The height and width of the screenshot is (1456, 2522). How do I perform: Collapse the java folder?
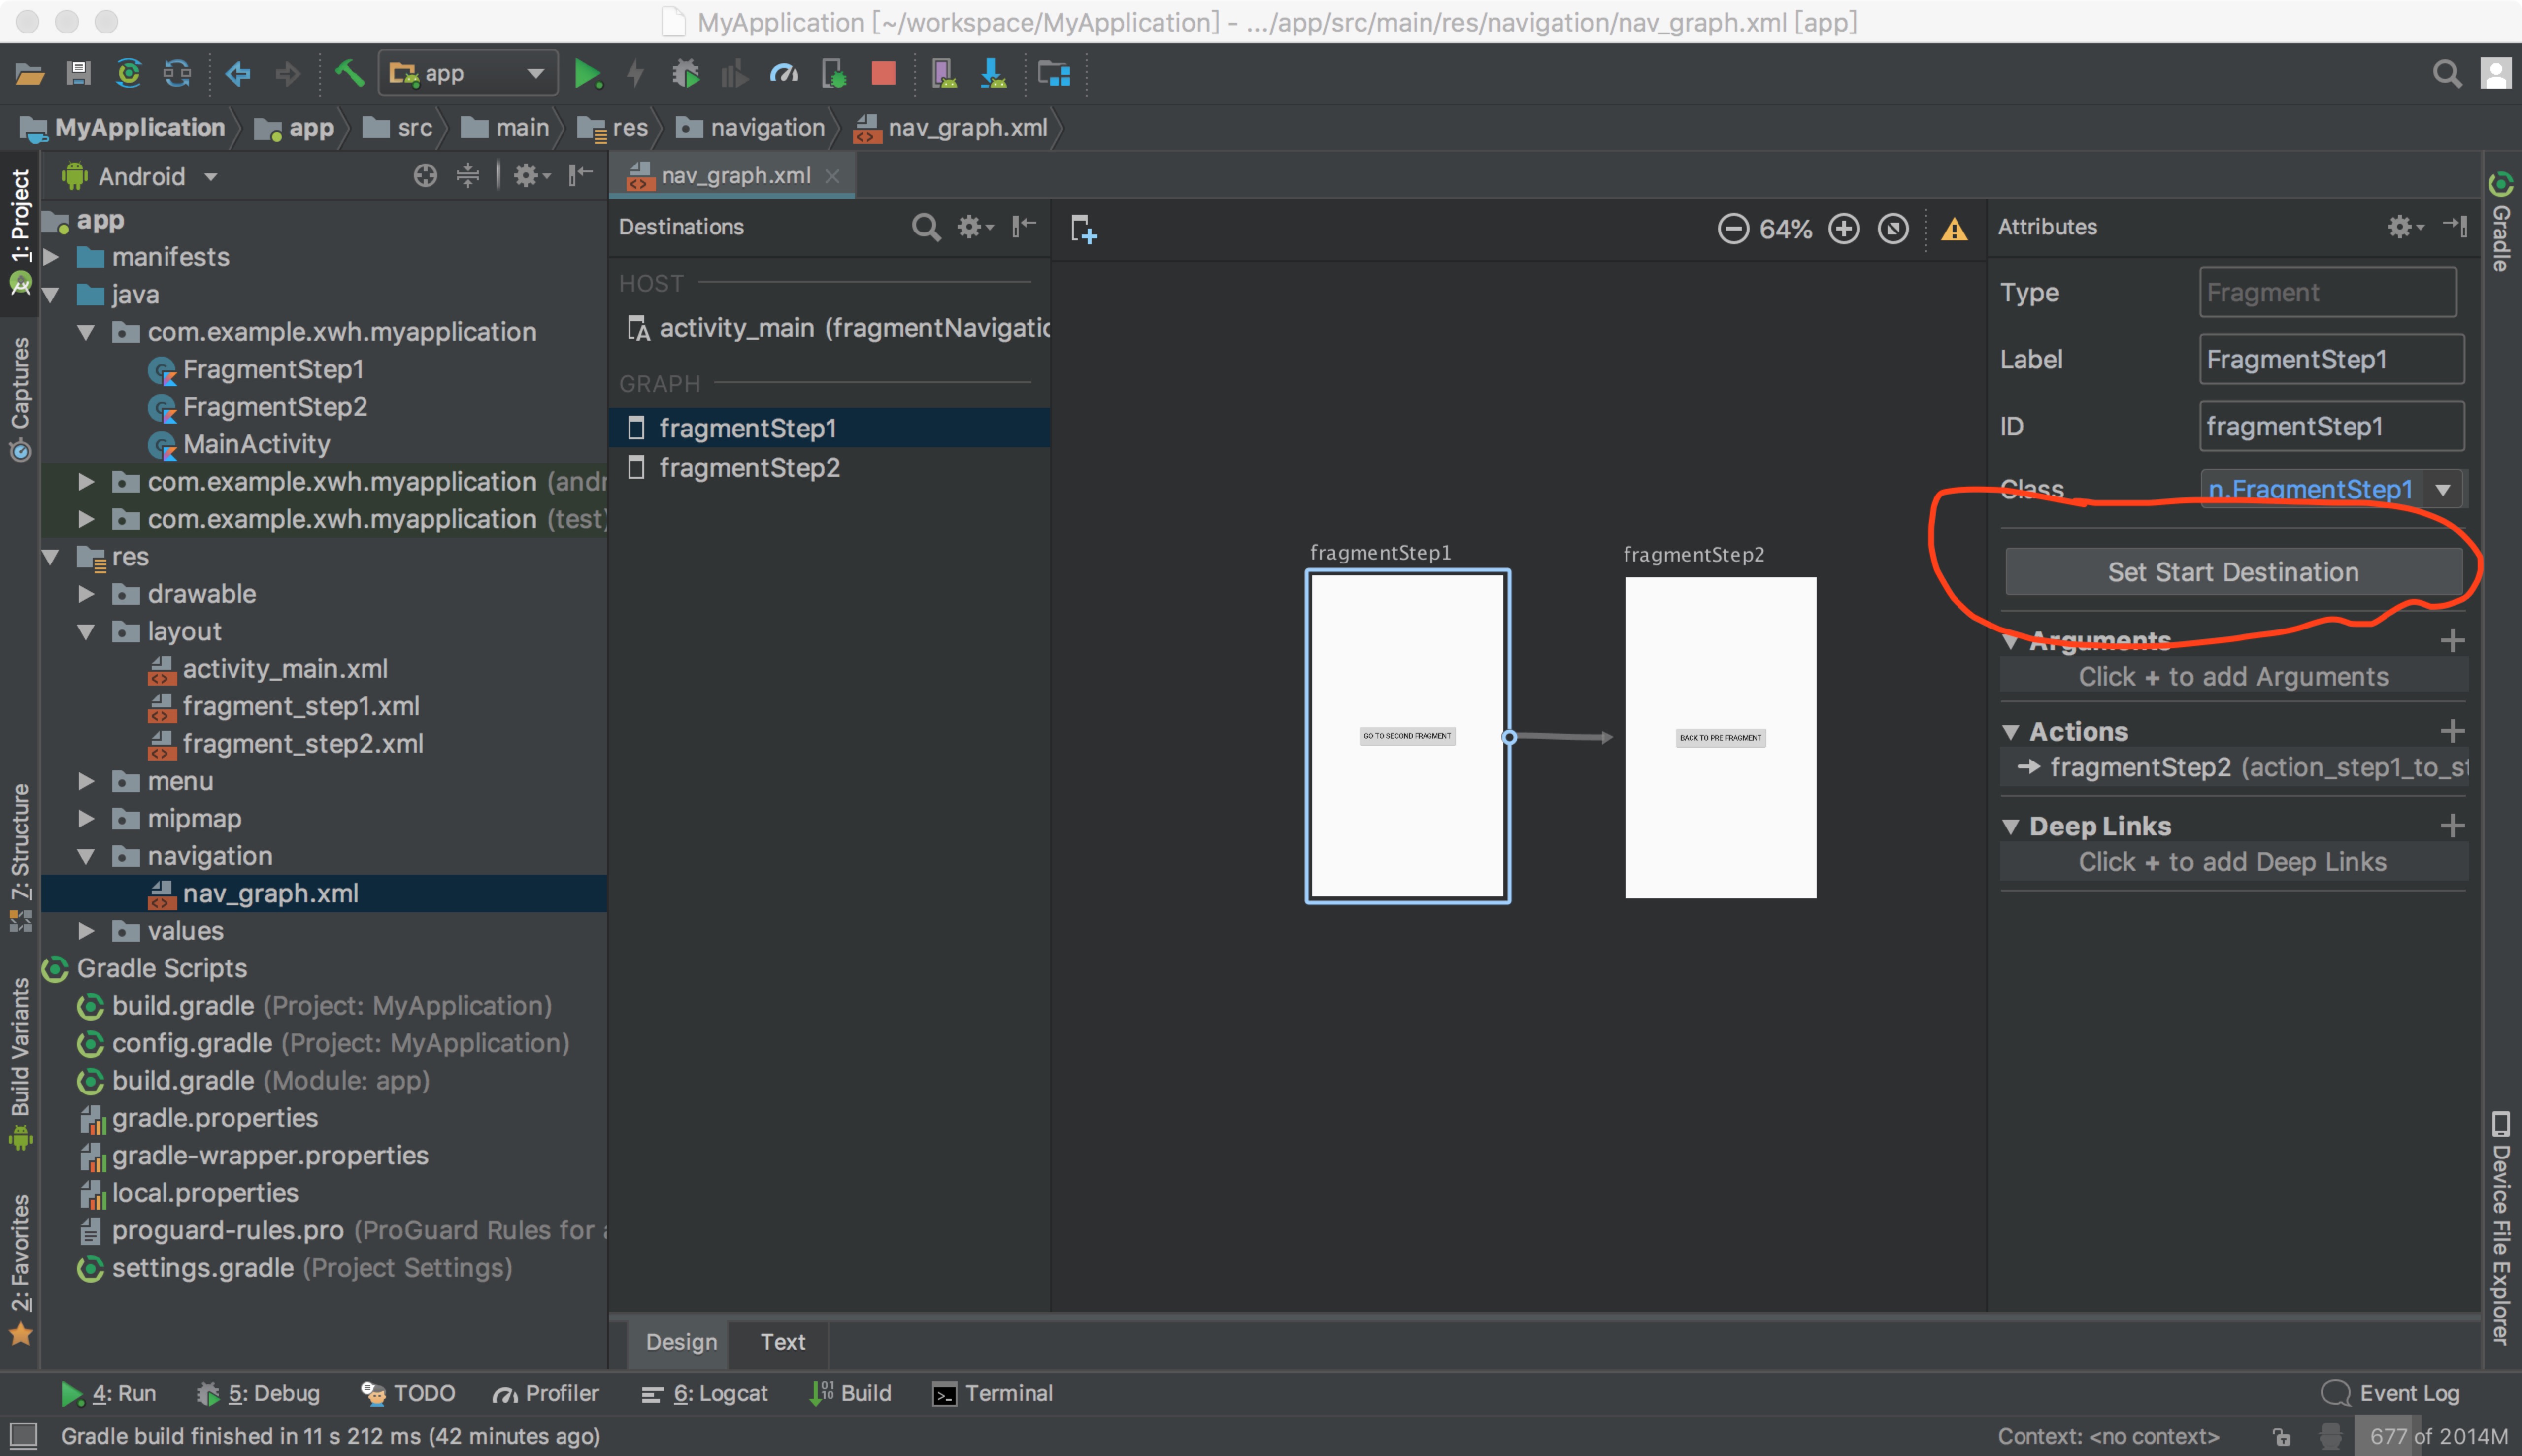(51, 295)
